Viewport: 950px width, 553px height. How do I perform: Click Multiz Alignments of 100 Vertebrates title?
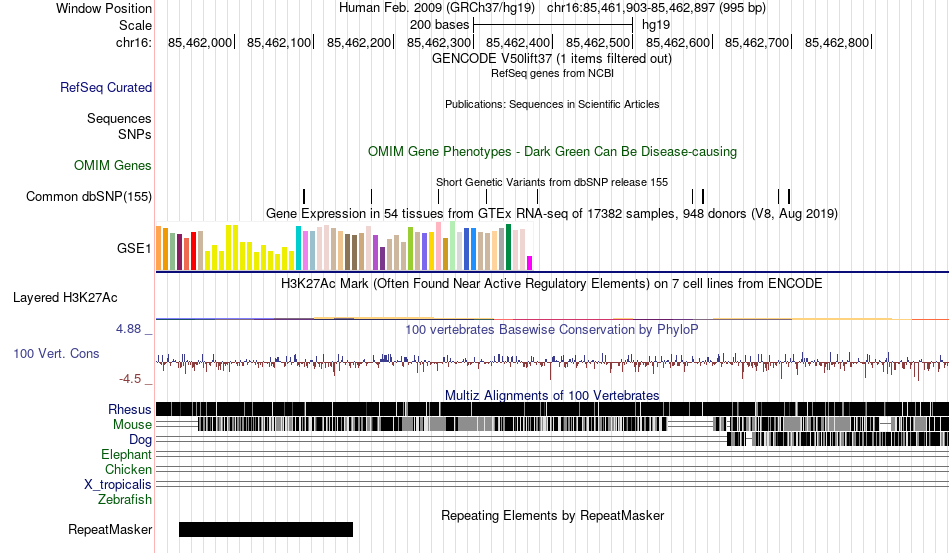(x=552, y=396)
